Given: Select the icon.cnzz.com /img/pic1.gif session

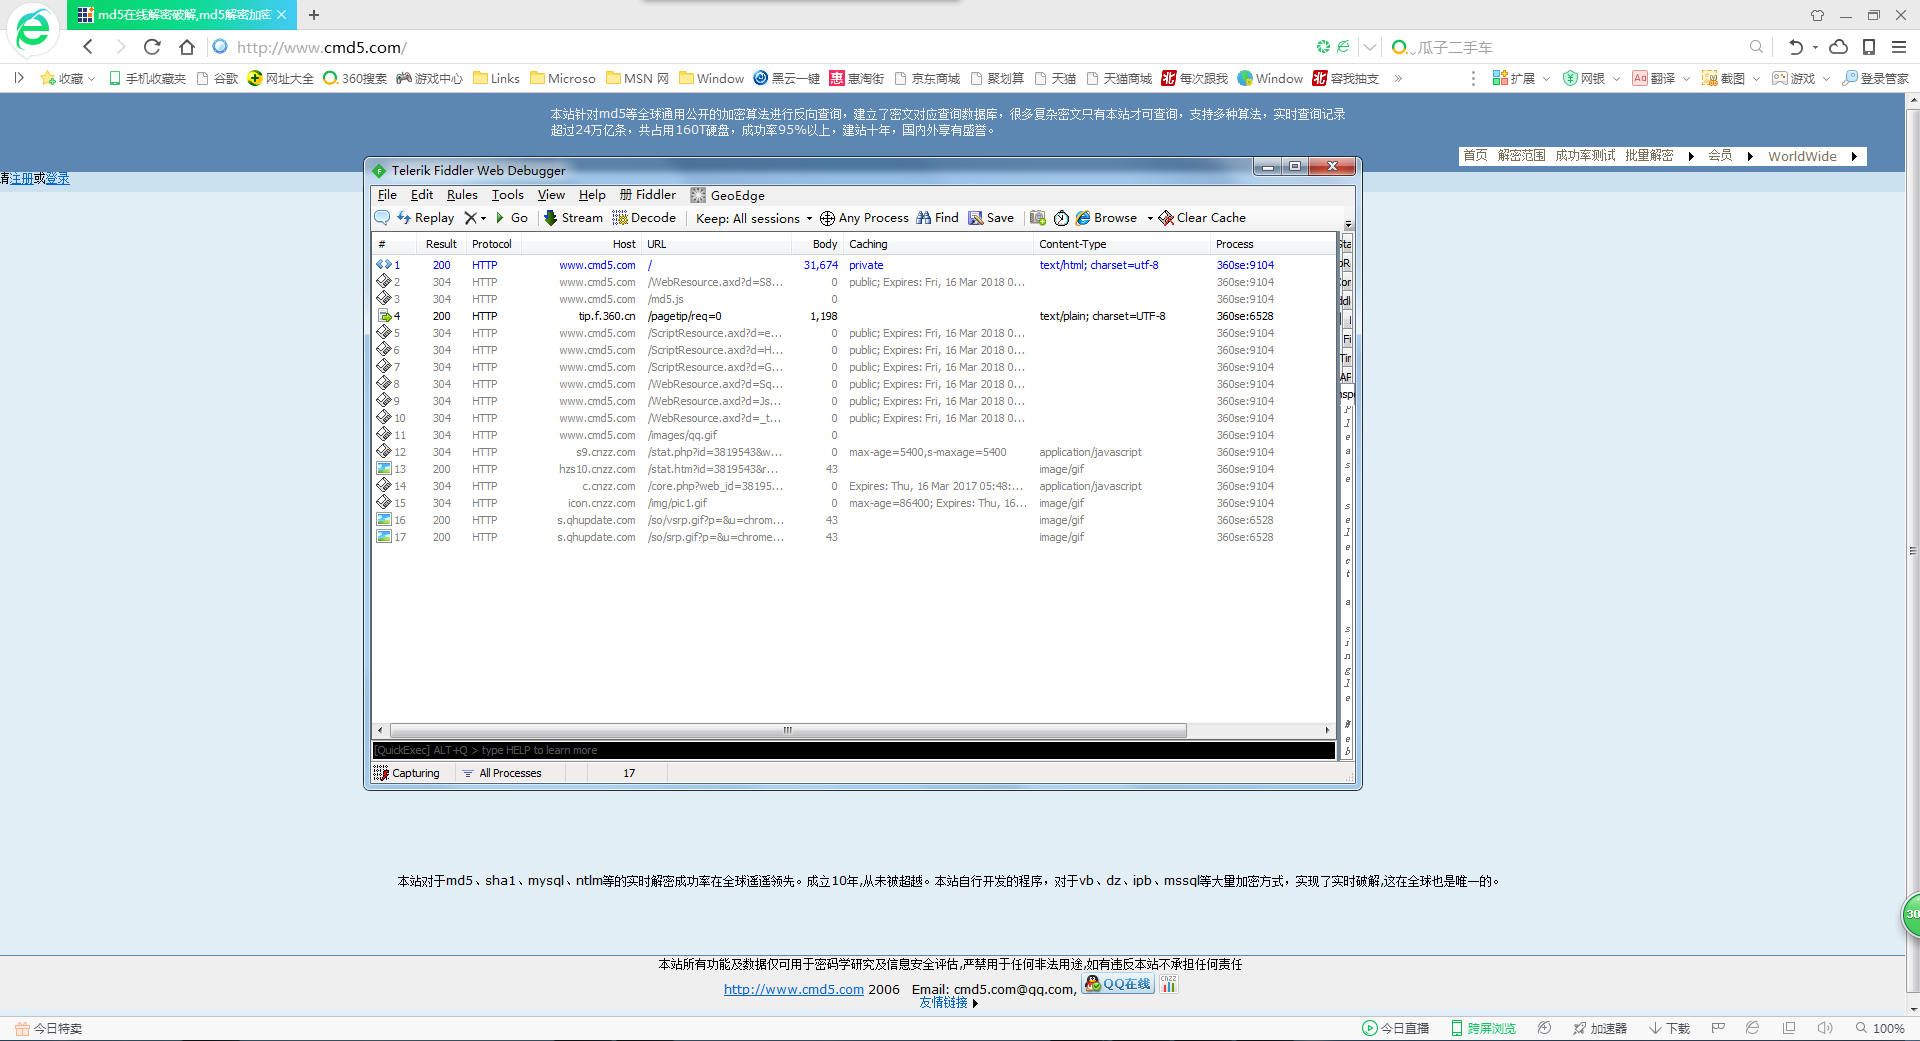Looking at the screenshot, I should point(854,503).
